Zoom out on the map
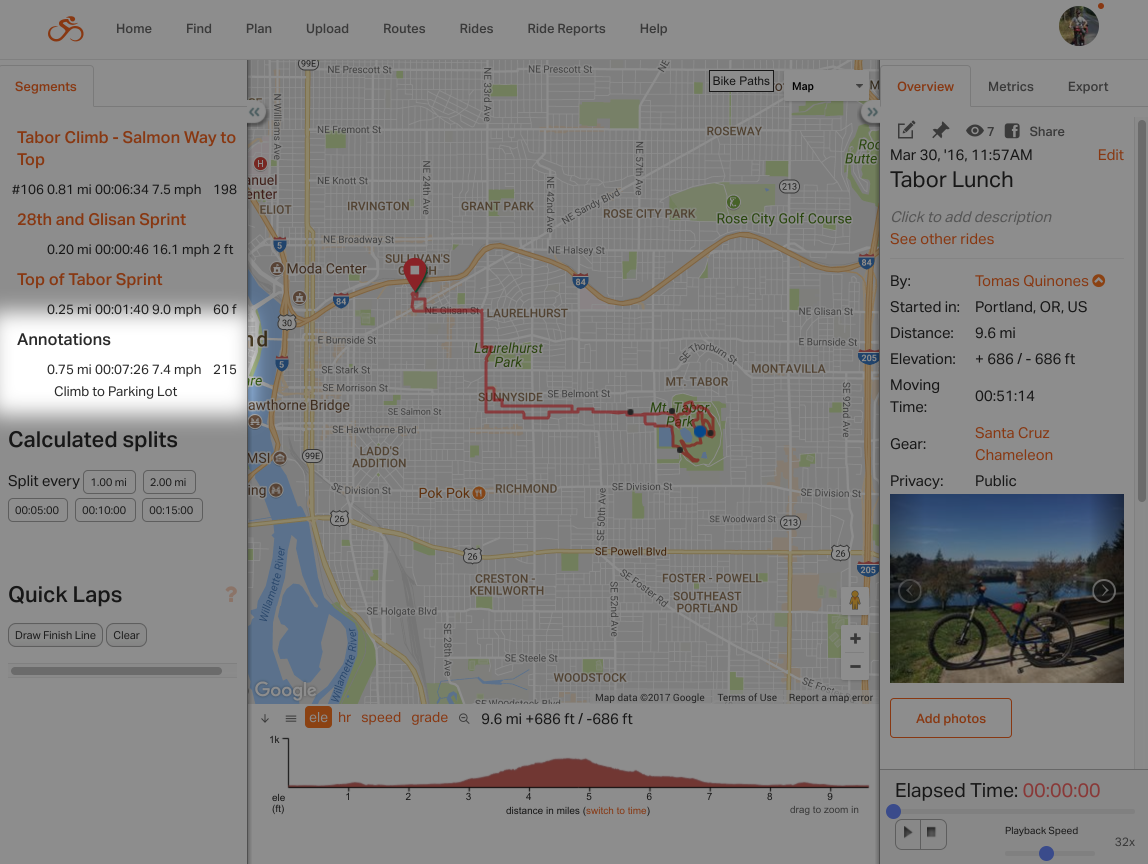 pyautogui.click(x=854, y=666)
